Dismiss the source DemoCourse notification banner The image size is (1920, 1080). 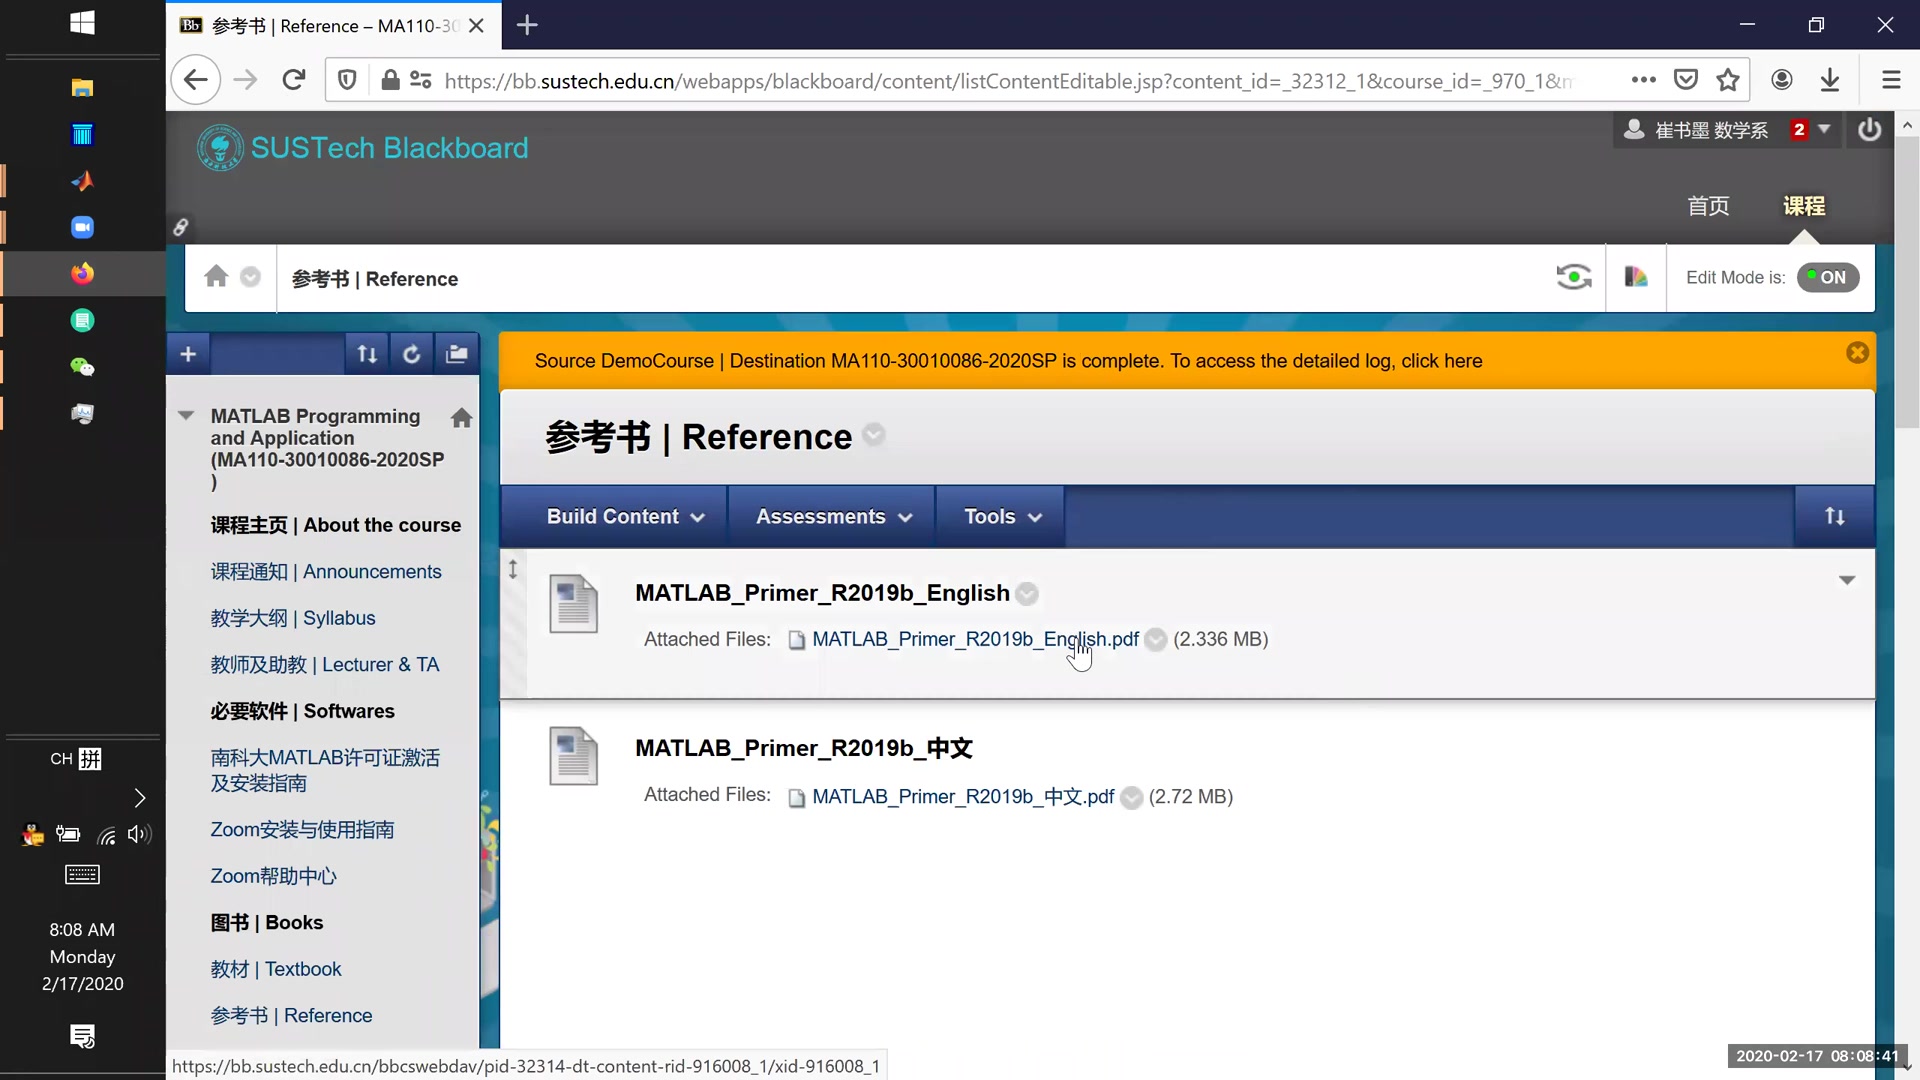pos(1858,352)
